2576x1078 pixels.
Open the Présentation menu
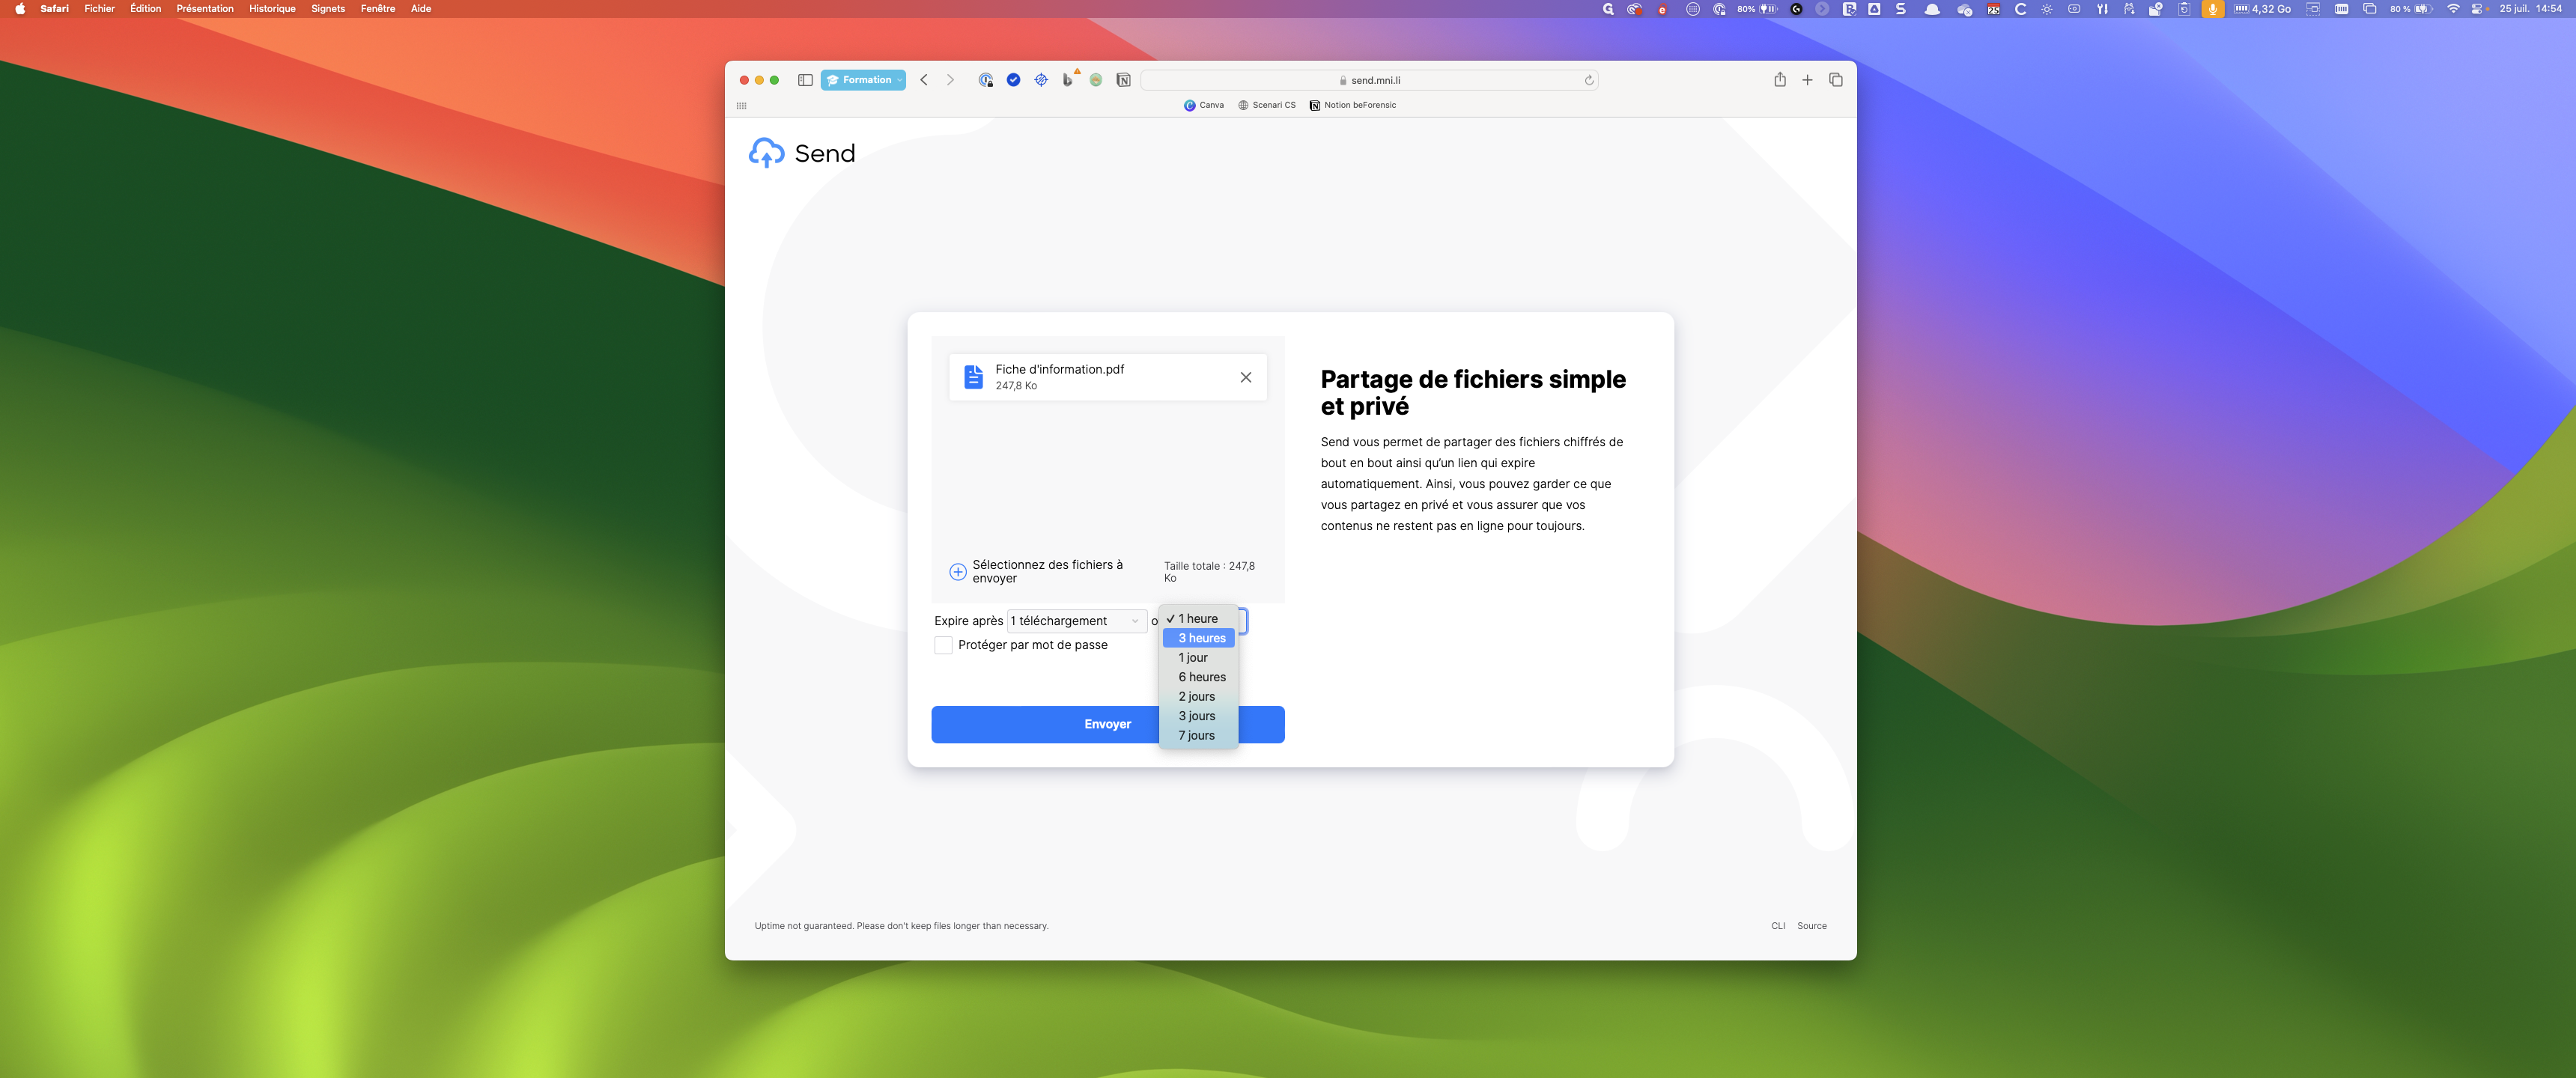click(x=205, y=9)
